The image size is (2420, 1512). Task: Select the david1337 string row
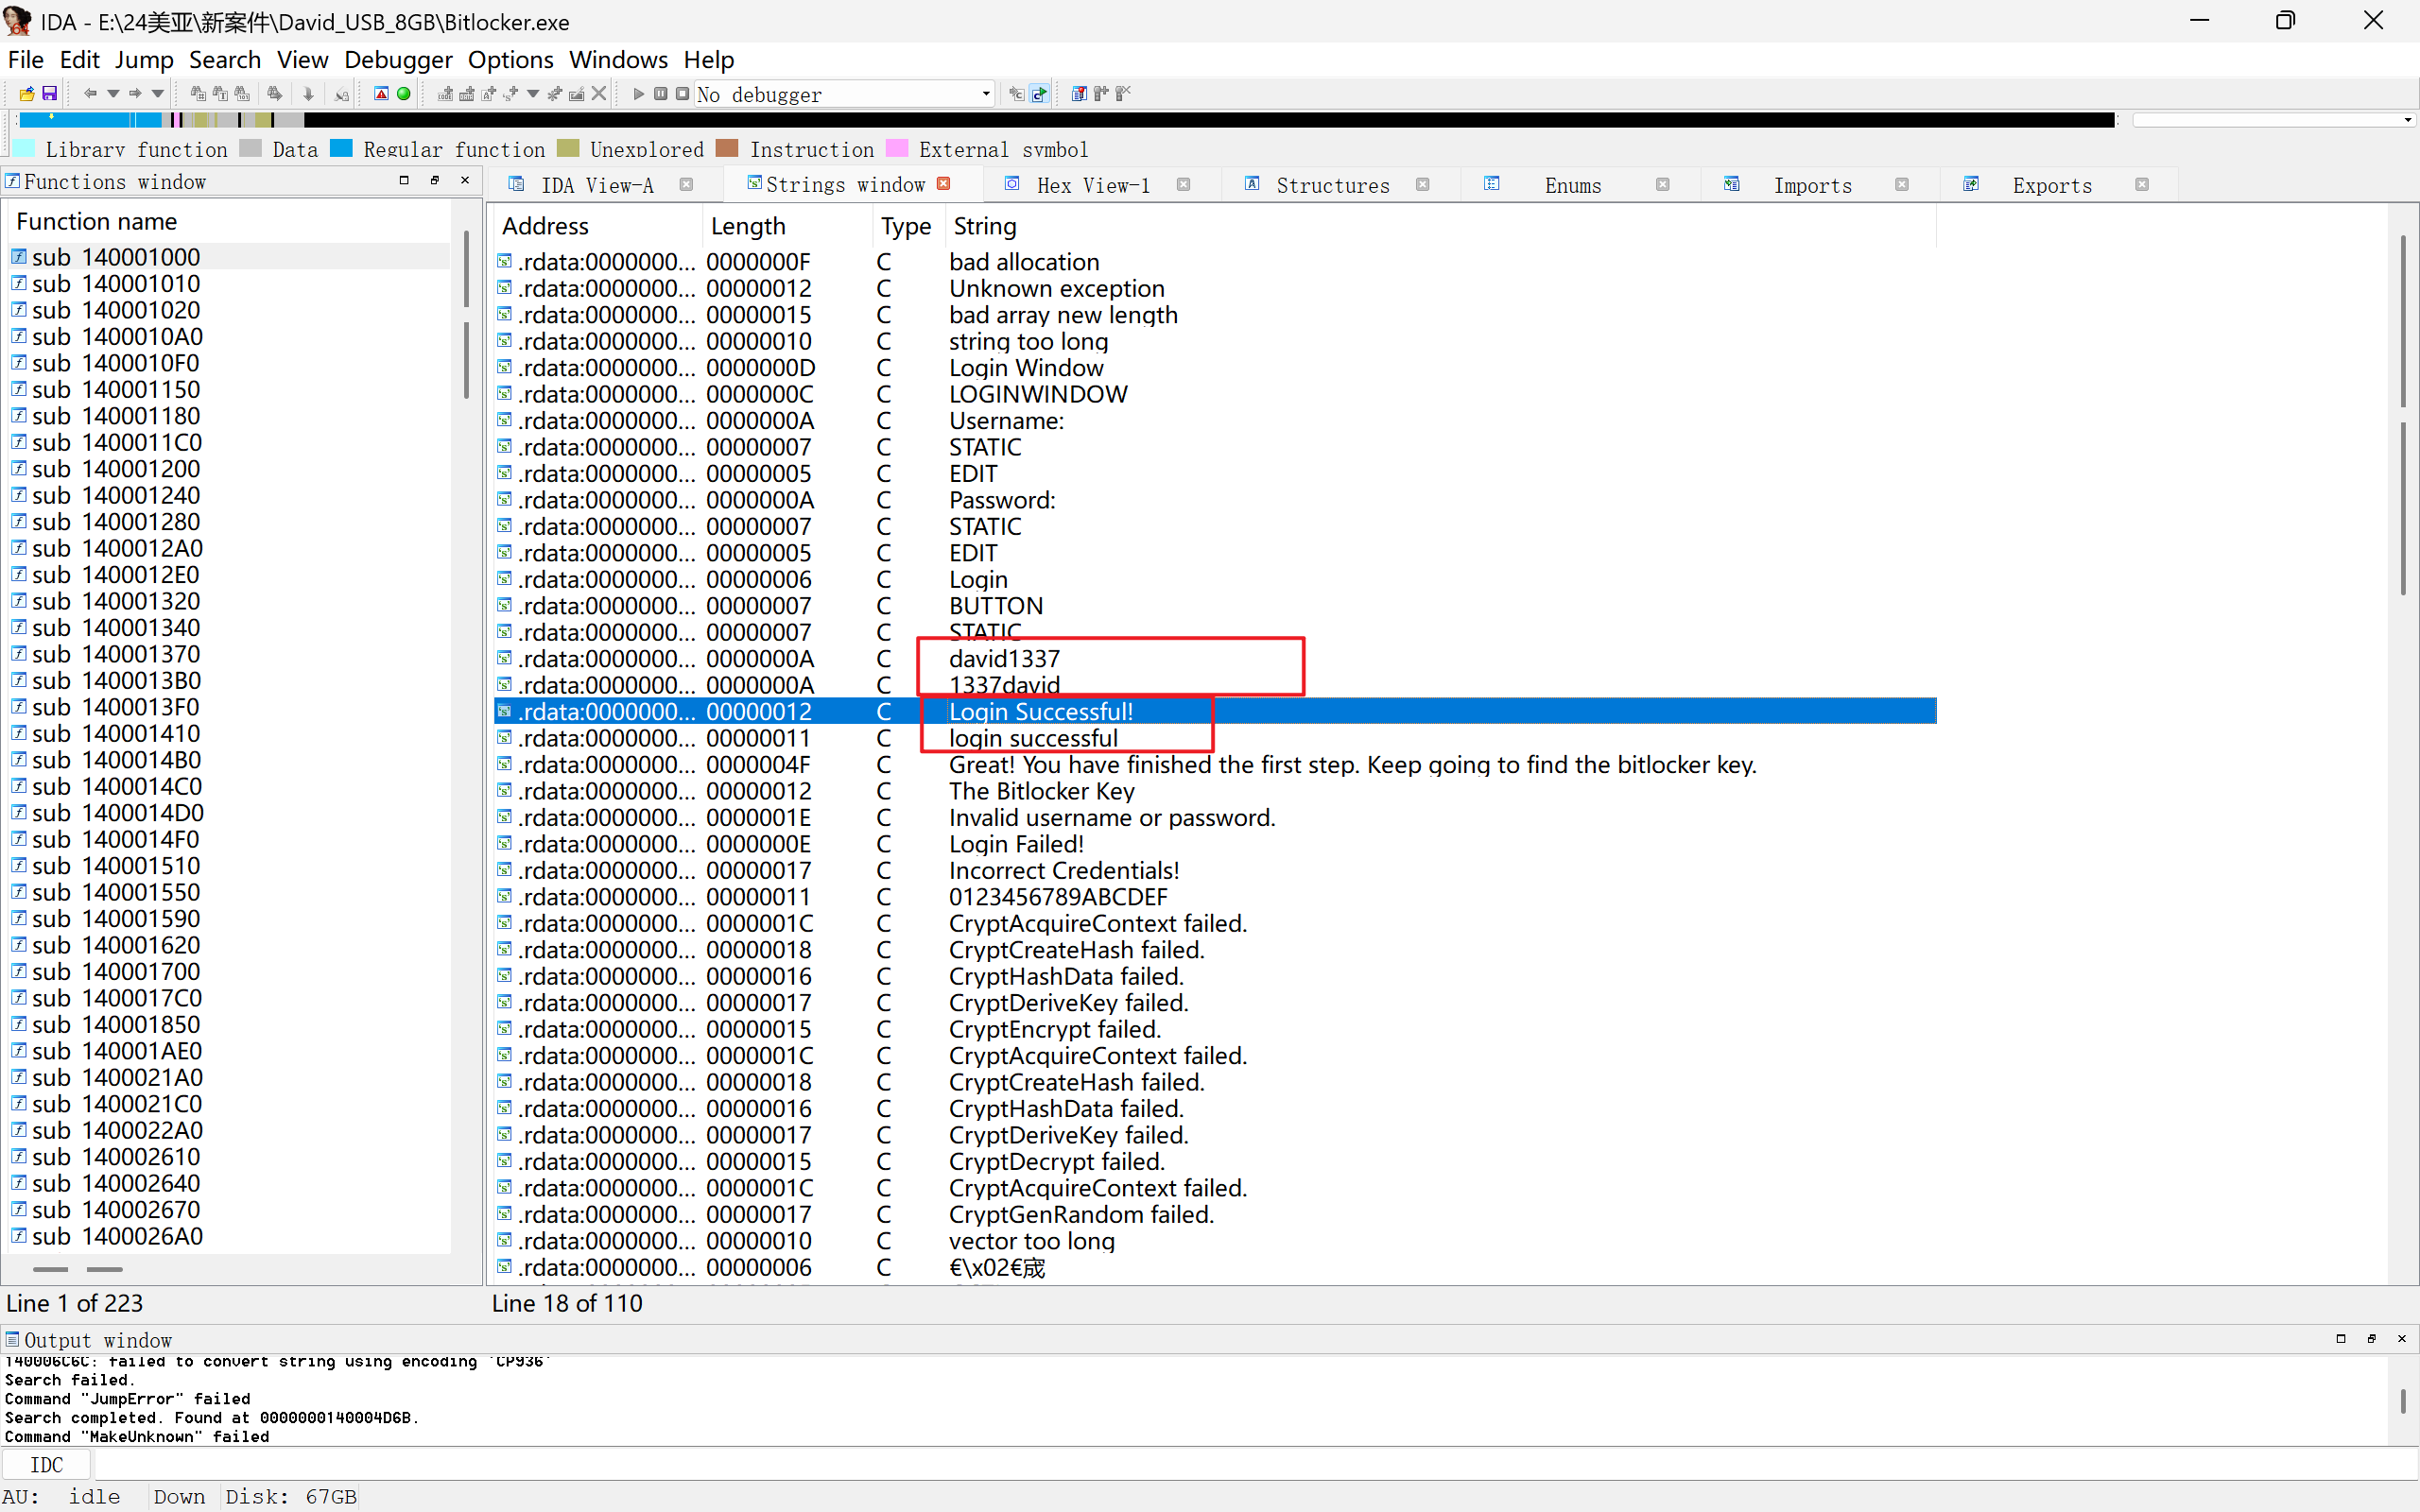tap(1004, 659)
